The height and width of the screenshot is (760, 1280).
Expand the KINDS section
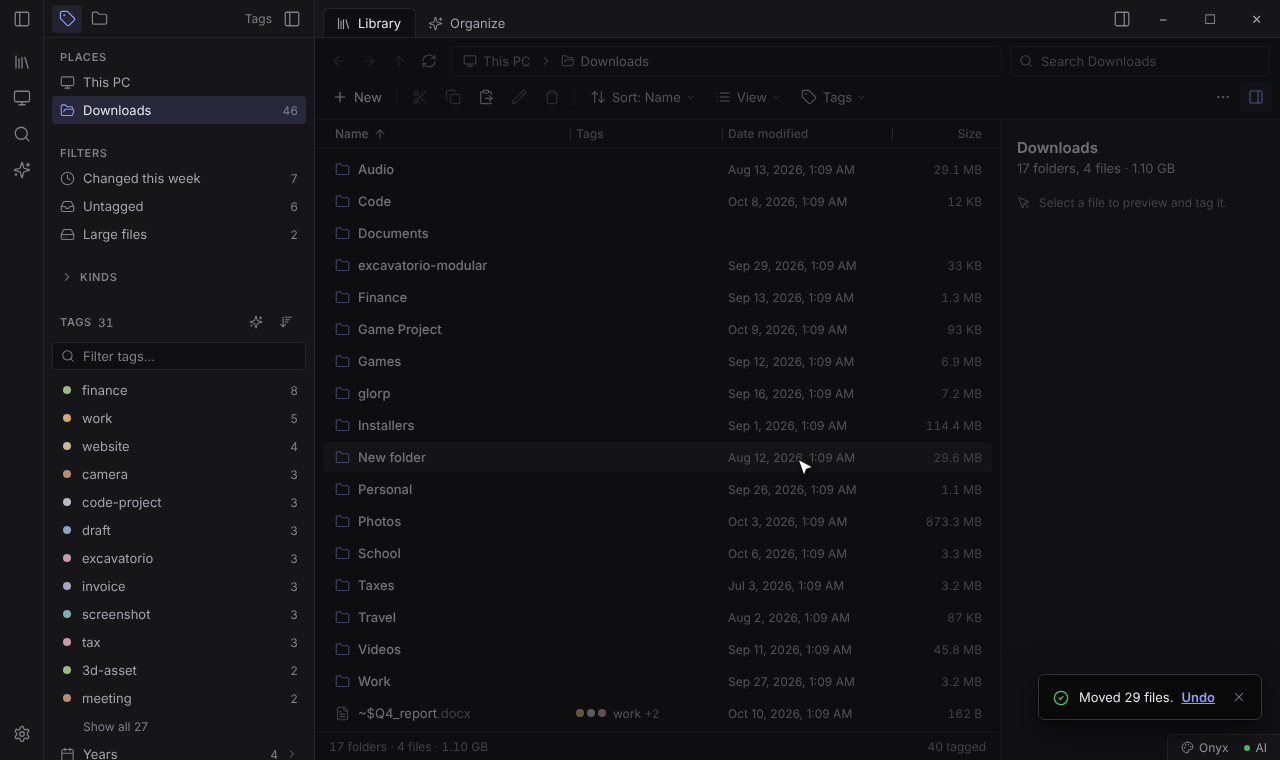[90, 277]
